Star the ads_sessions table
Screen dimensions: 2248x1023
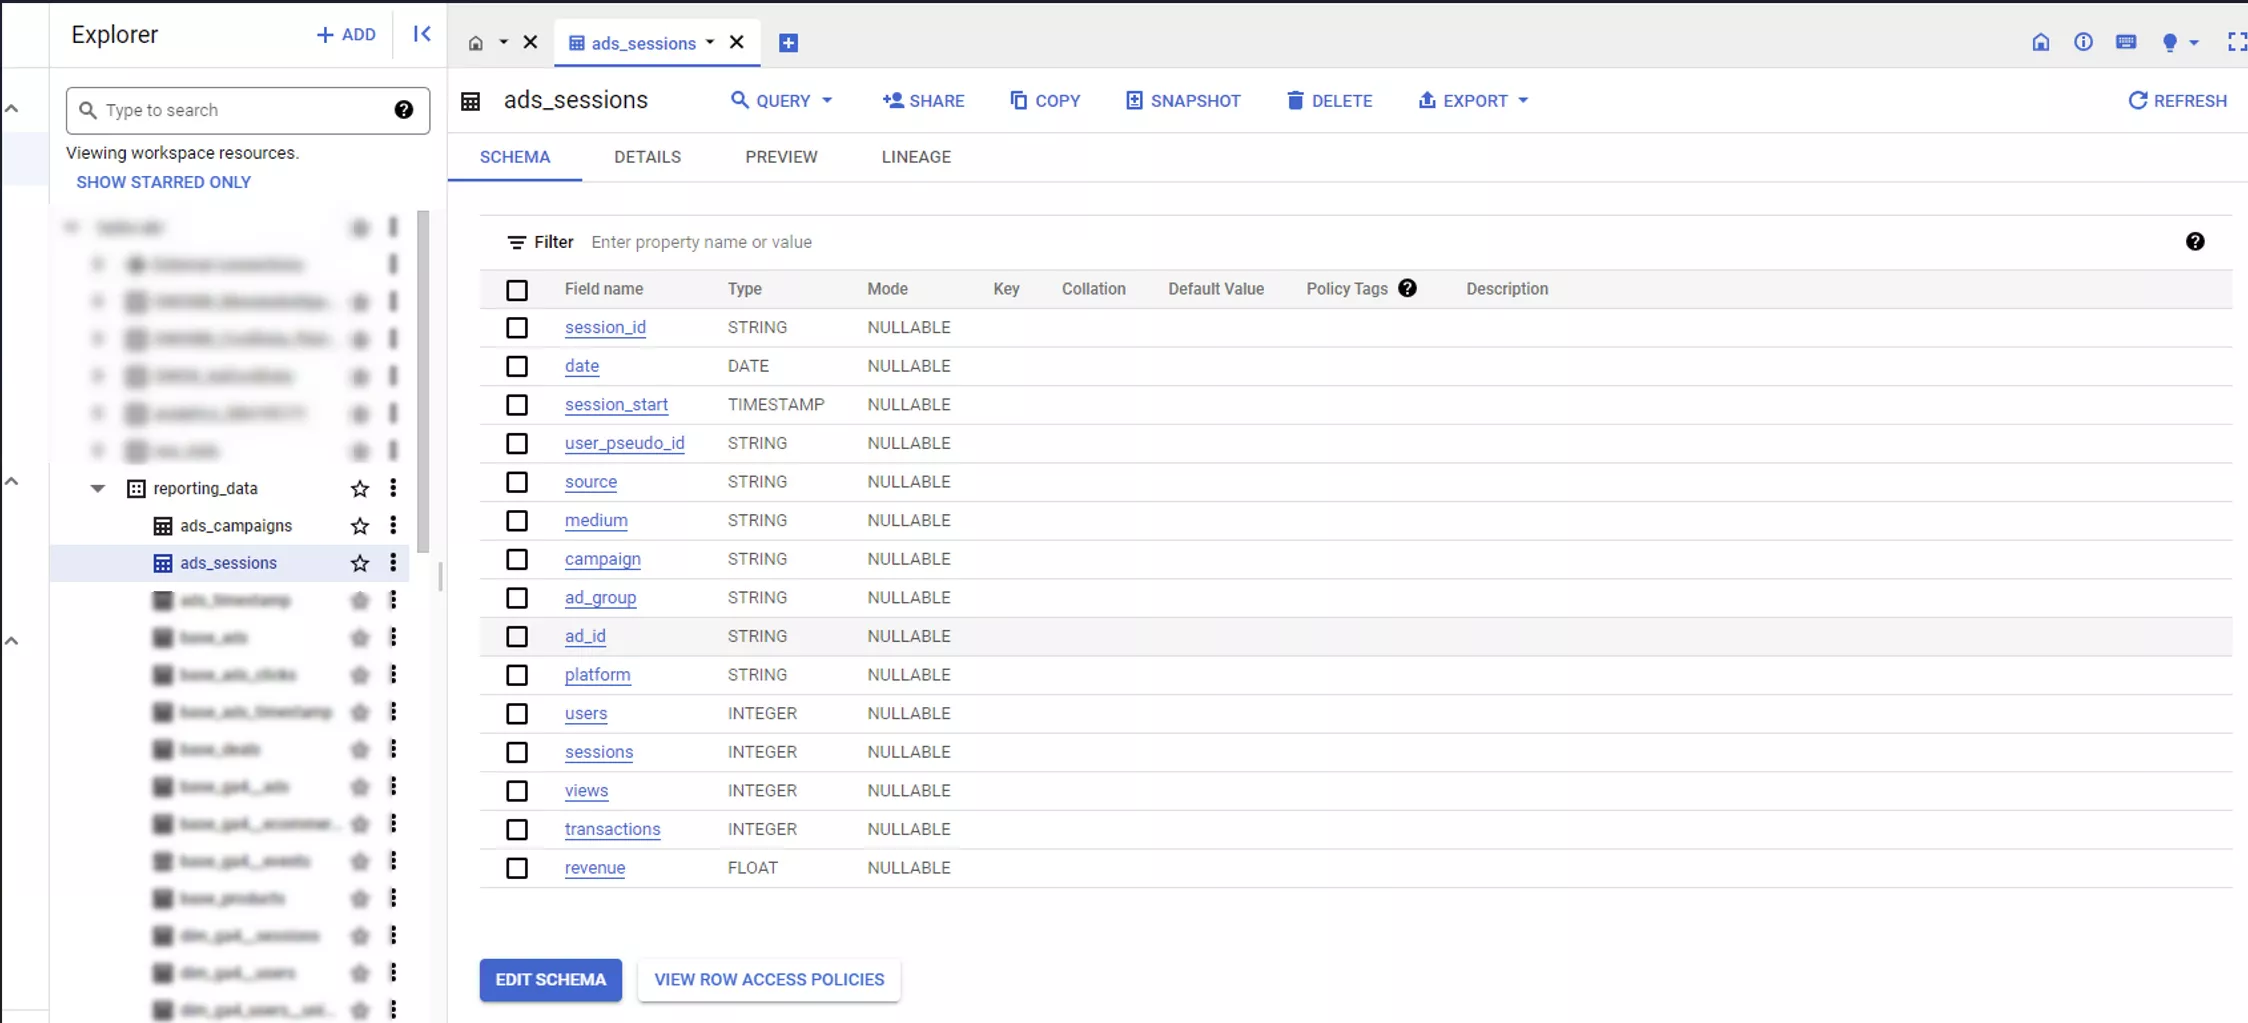[360, 563]
